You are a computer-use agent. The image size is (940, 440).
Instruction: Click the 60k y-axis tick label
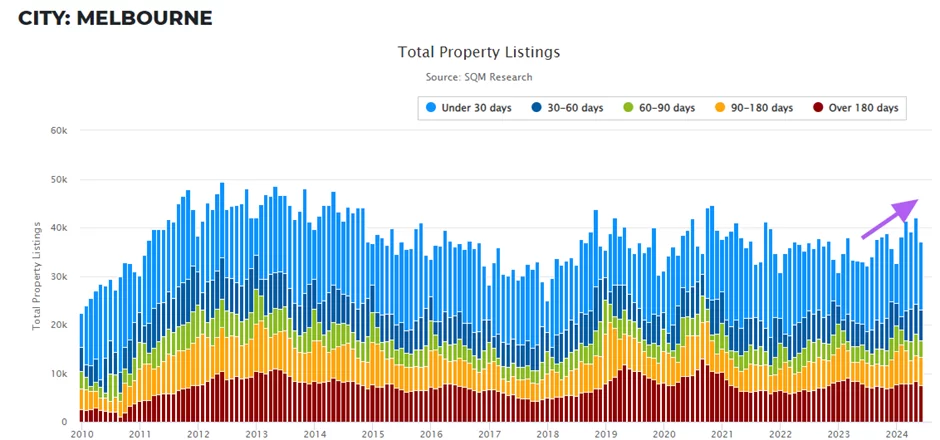[x=59, y=131]
